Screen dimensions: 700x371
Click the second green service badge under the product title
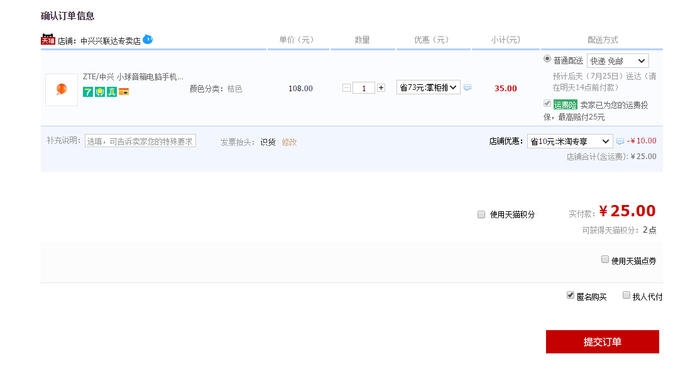(x=100, y=92)
